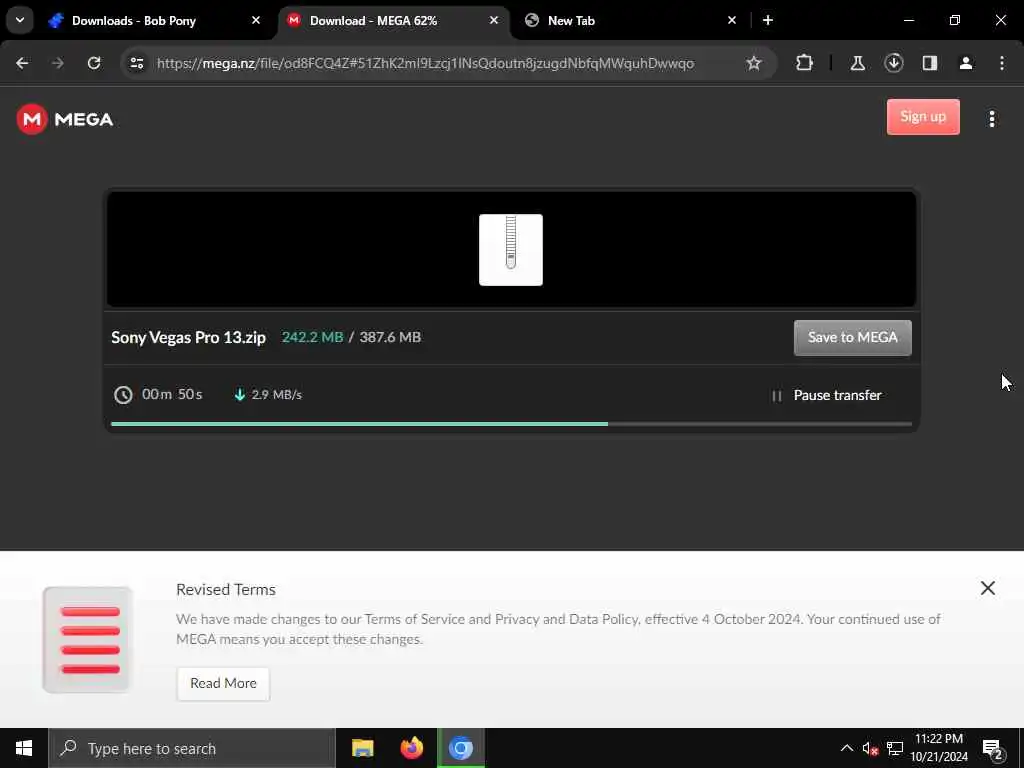Open the browser extensions puzzle icon
1024x768 pixels.
[805, 63]
